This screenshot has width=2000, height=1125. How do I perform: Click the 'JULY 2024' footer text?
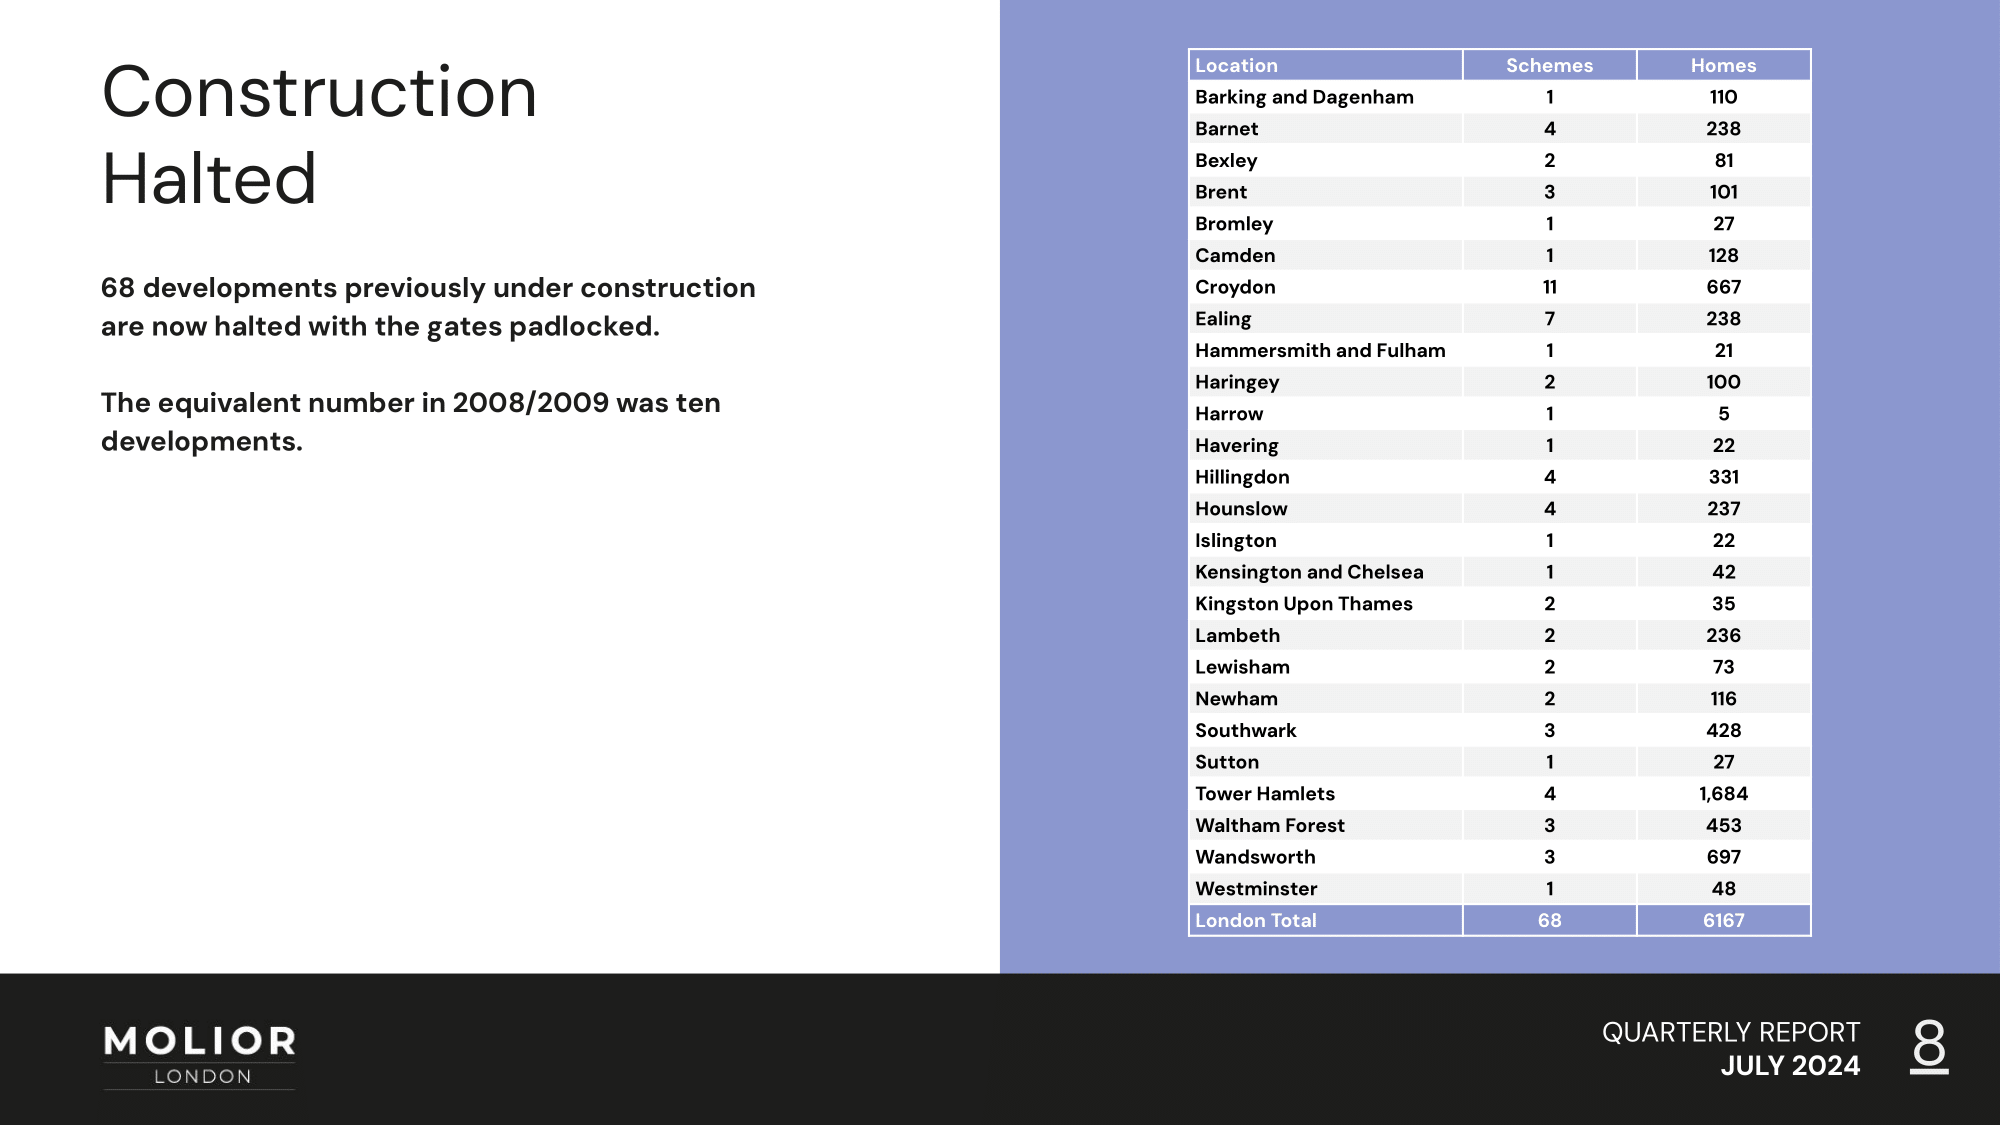(x=1790, y=1066)
